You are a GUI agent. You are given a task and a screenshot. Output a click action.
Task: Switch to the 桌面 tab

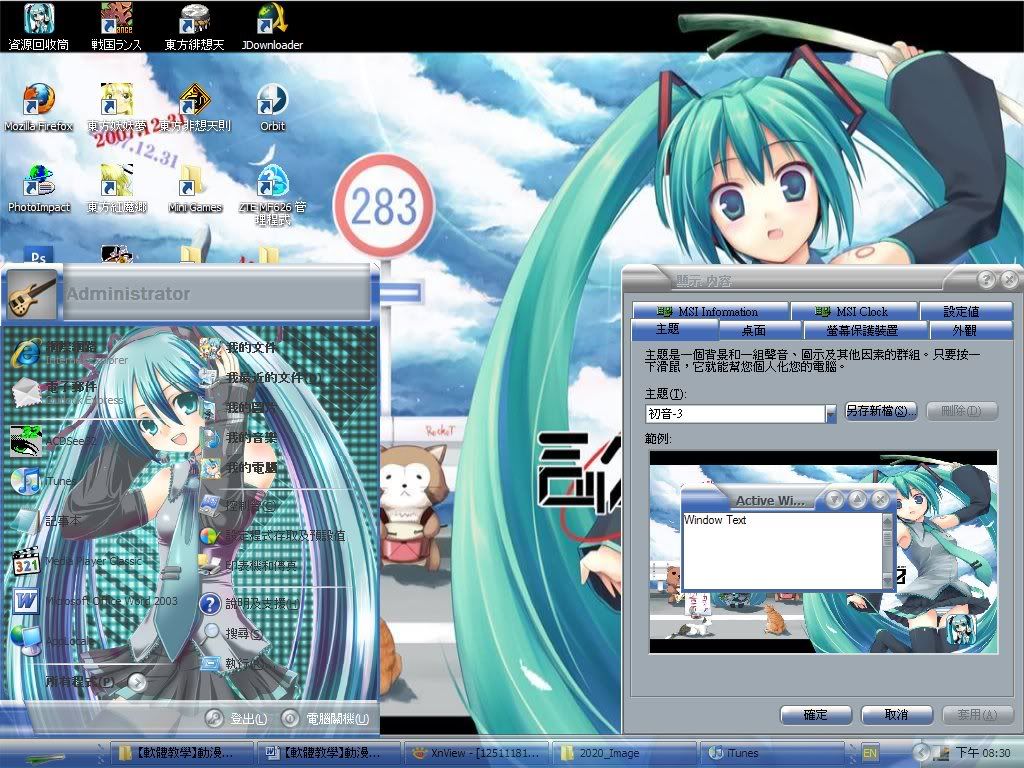[761, 330]
